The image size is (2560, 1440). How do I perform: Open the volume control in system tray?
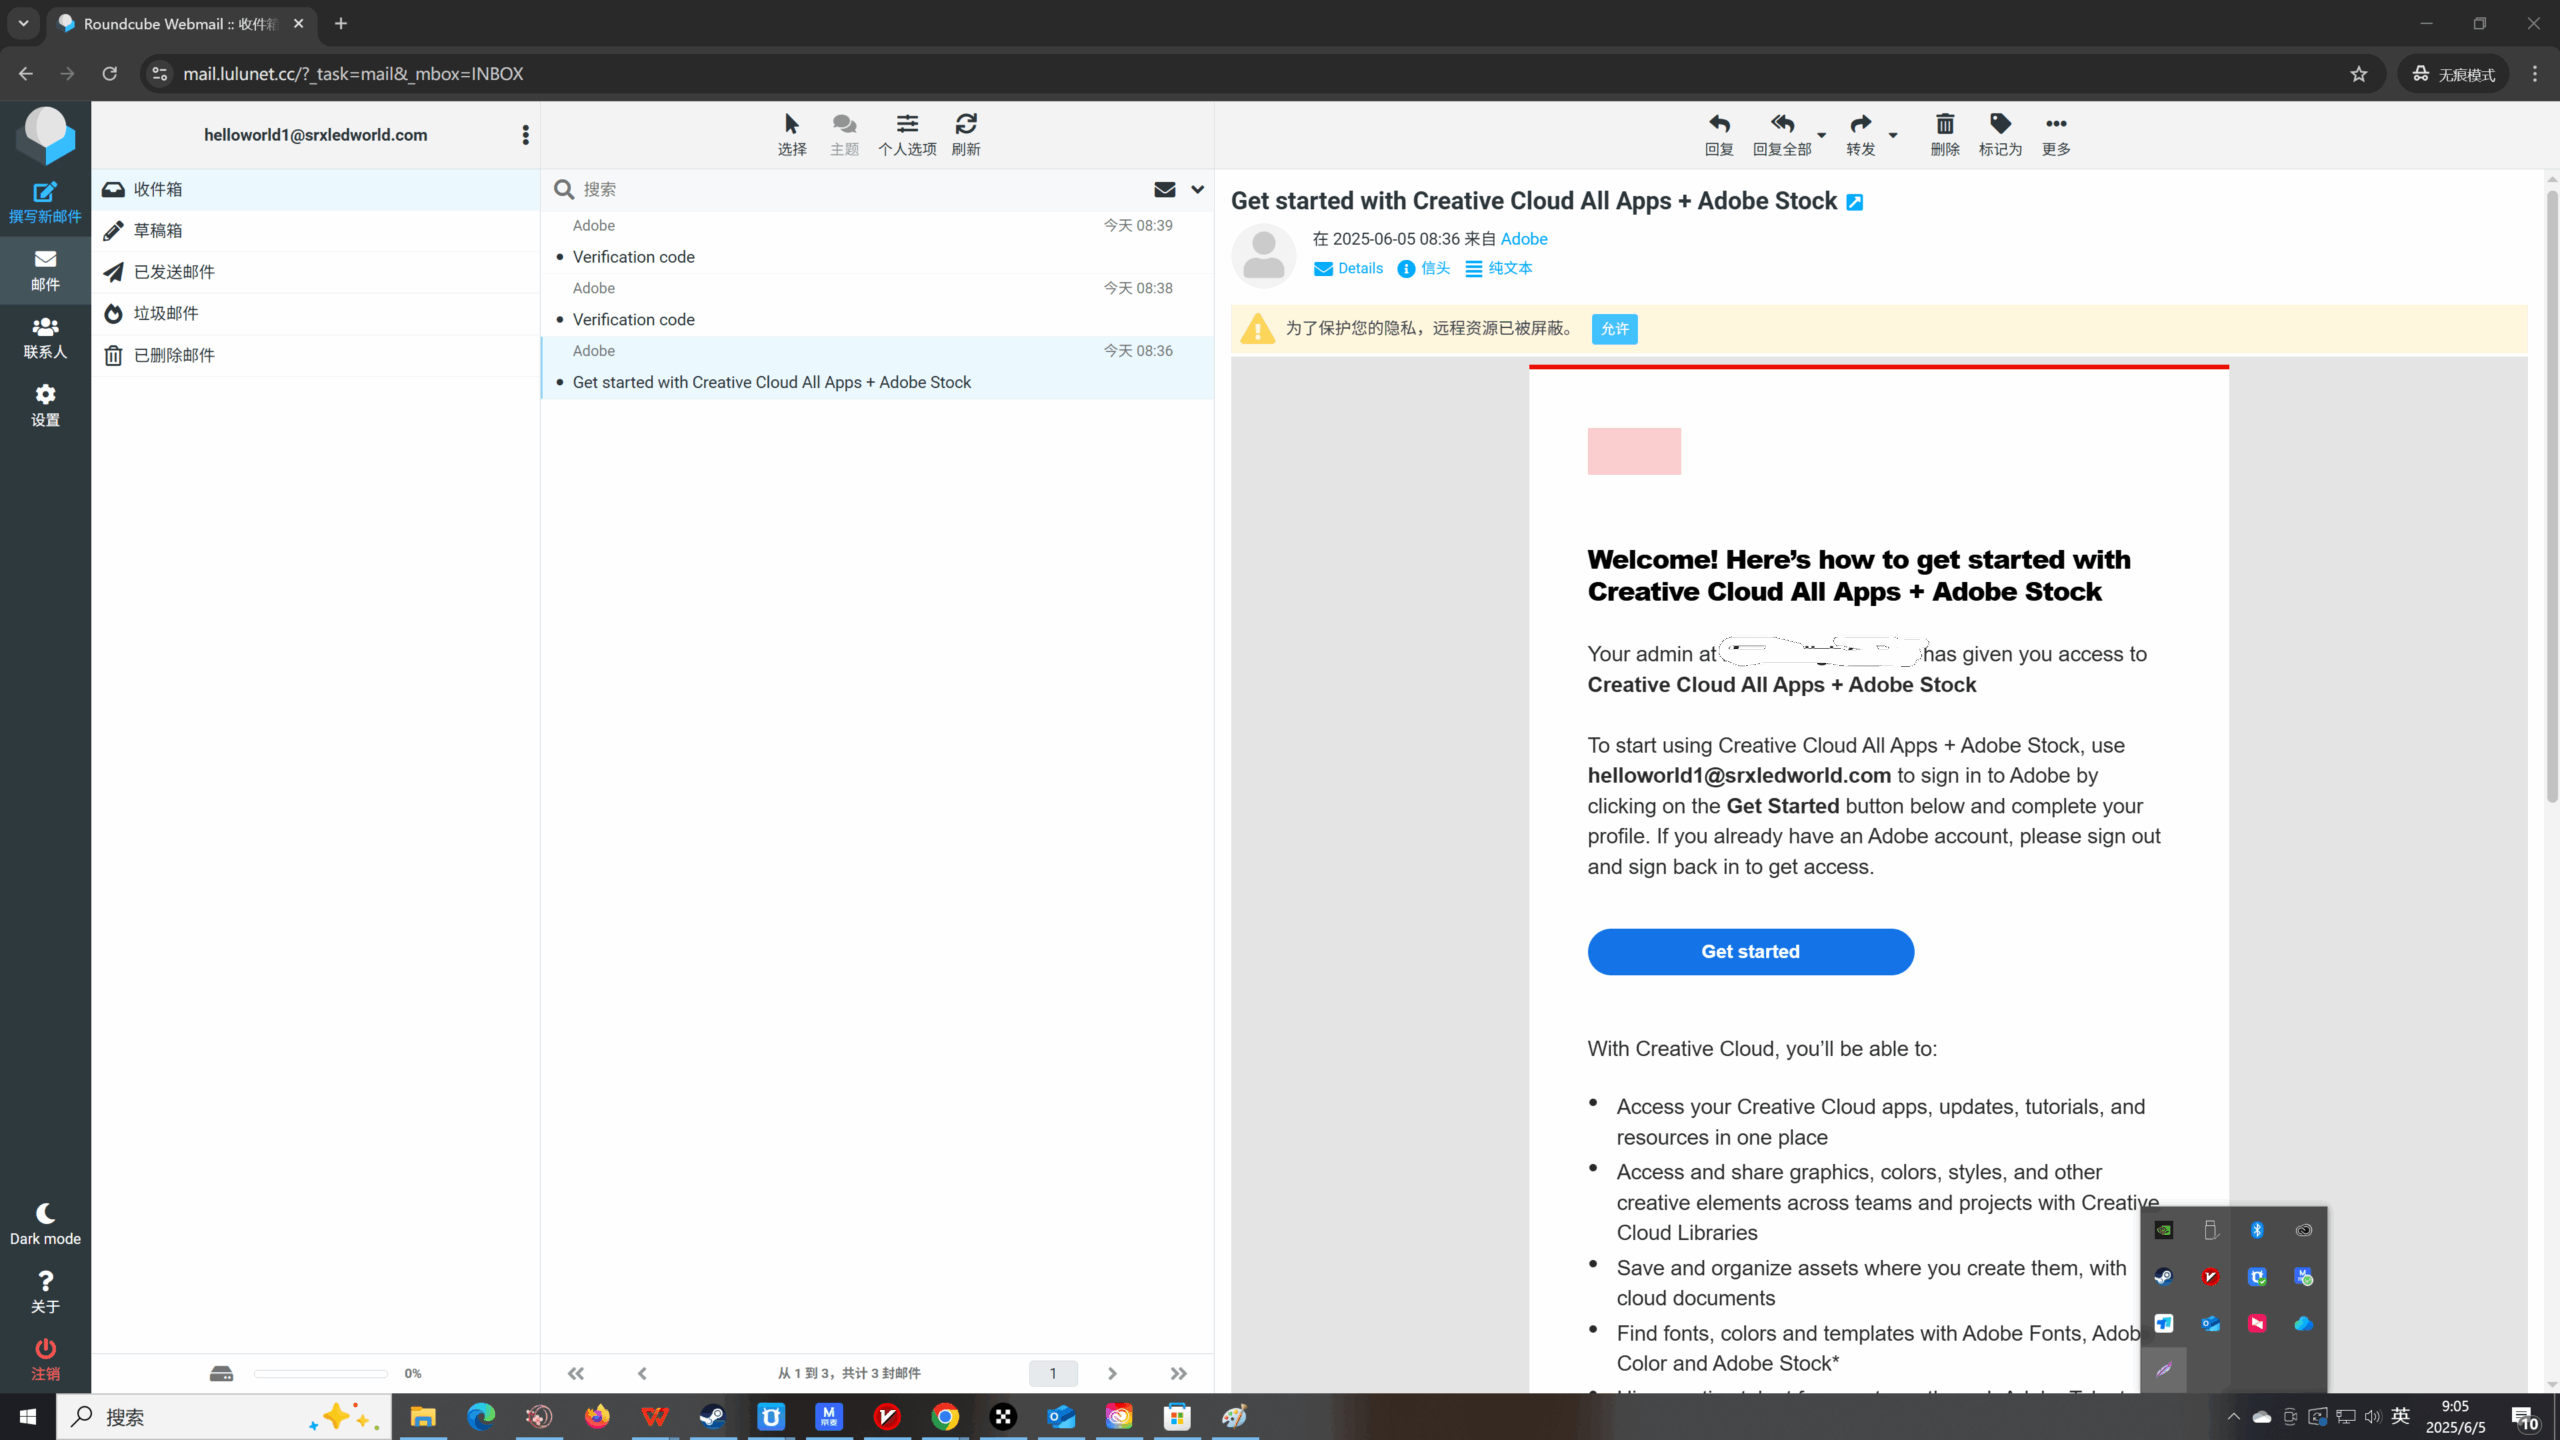[x=2373, y=1416]
